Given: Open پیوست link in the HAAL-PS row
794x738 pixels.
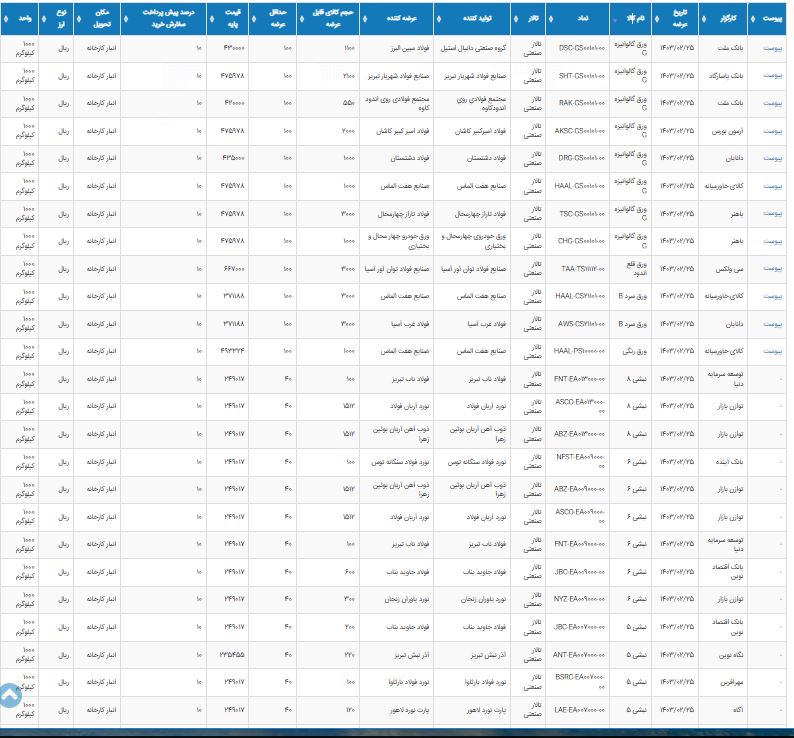Looking at the screenshot, I should click(x=772, y=352).
